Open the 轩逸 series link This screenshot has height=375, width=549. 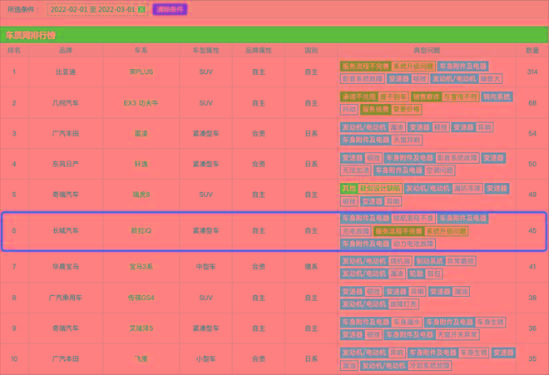pyautogui.click(x=141, y=164)
